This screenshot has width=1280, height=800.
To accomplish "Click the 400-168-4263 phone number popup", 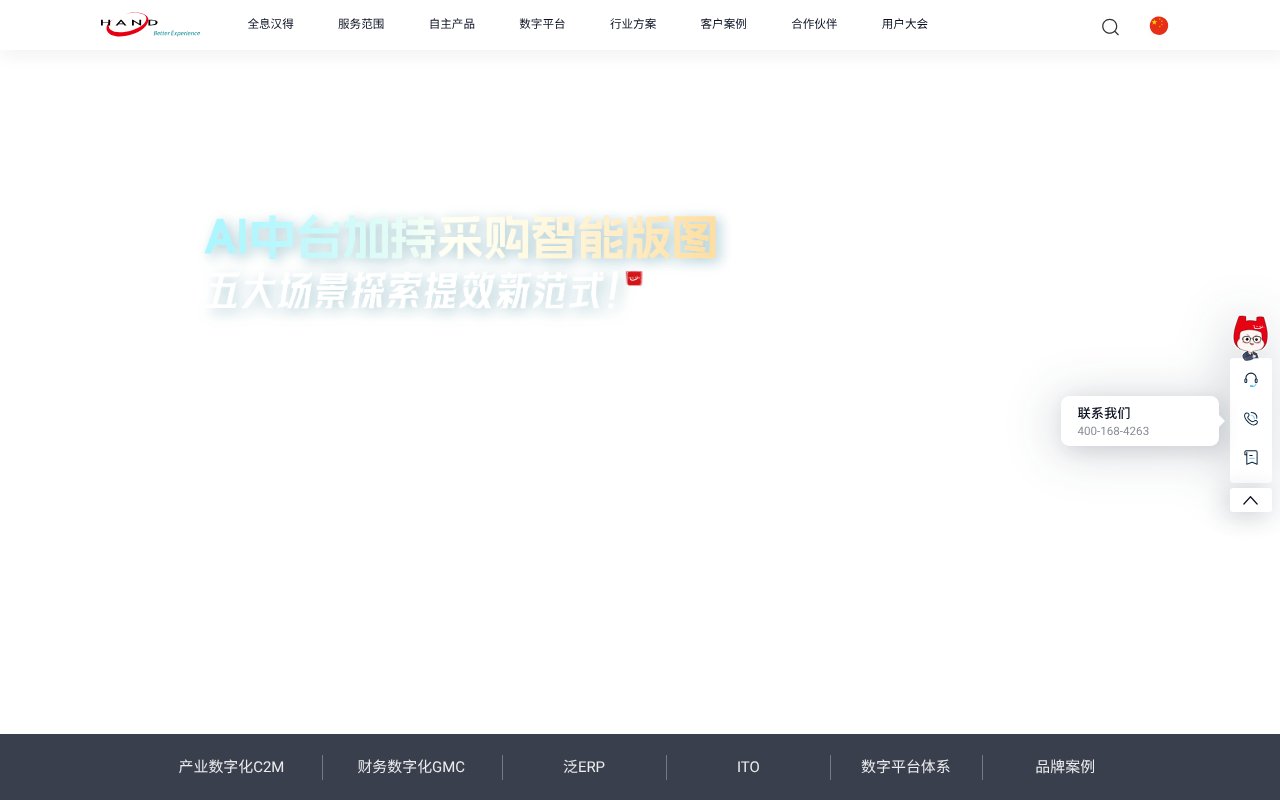I will [x=1113, y=431].
